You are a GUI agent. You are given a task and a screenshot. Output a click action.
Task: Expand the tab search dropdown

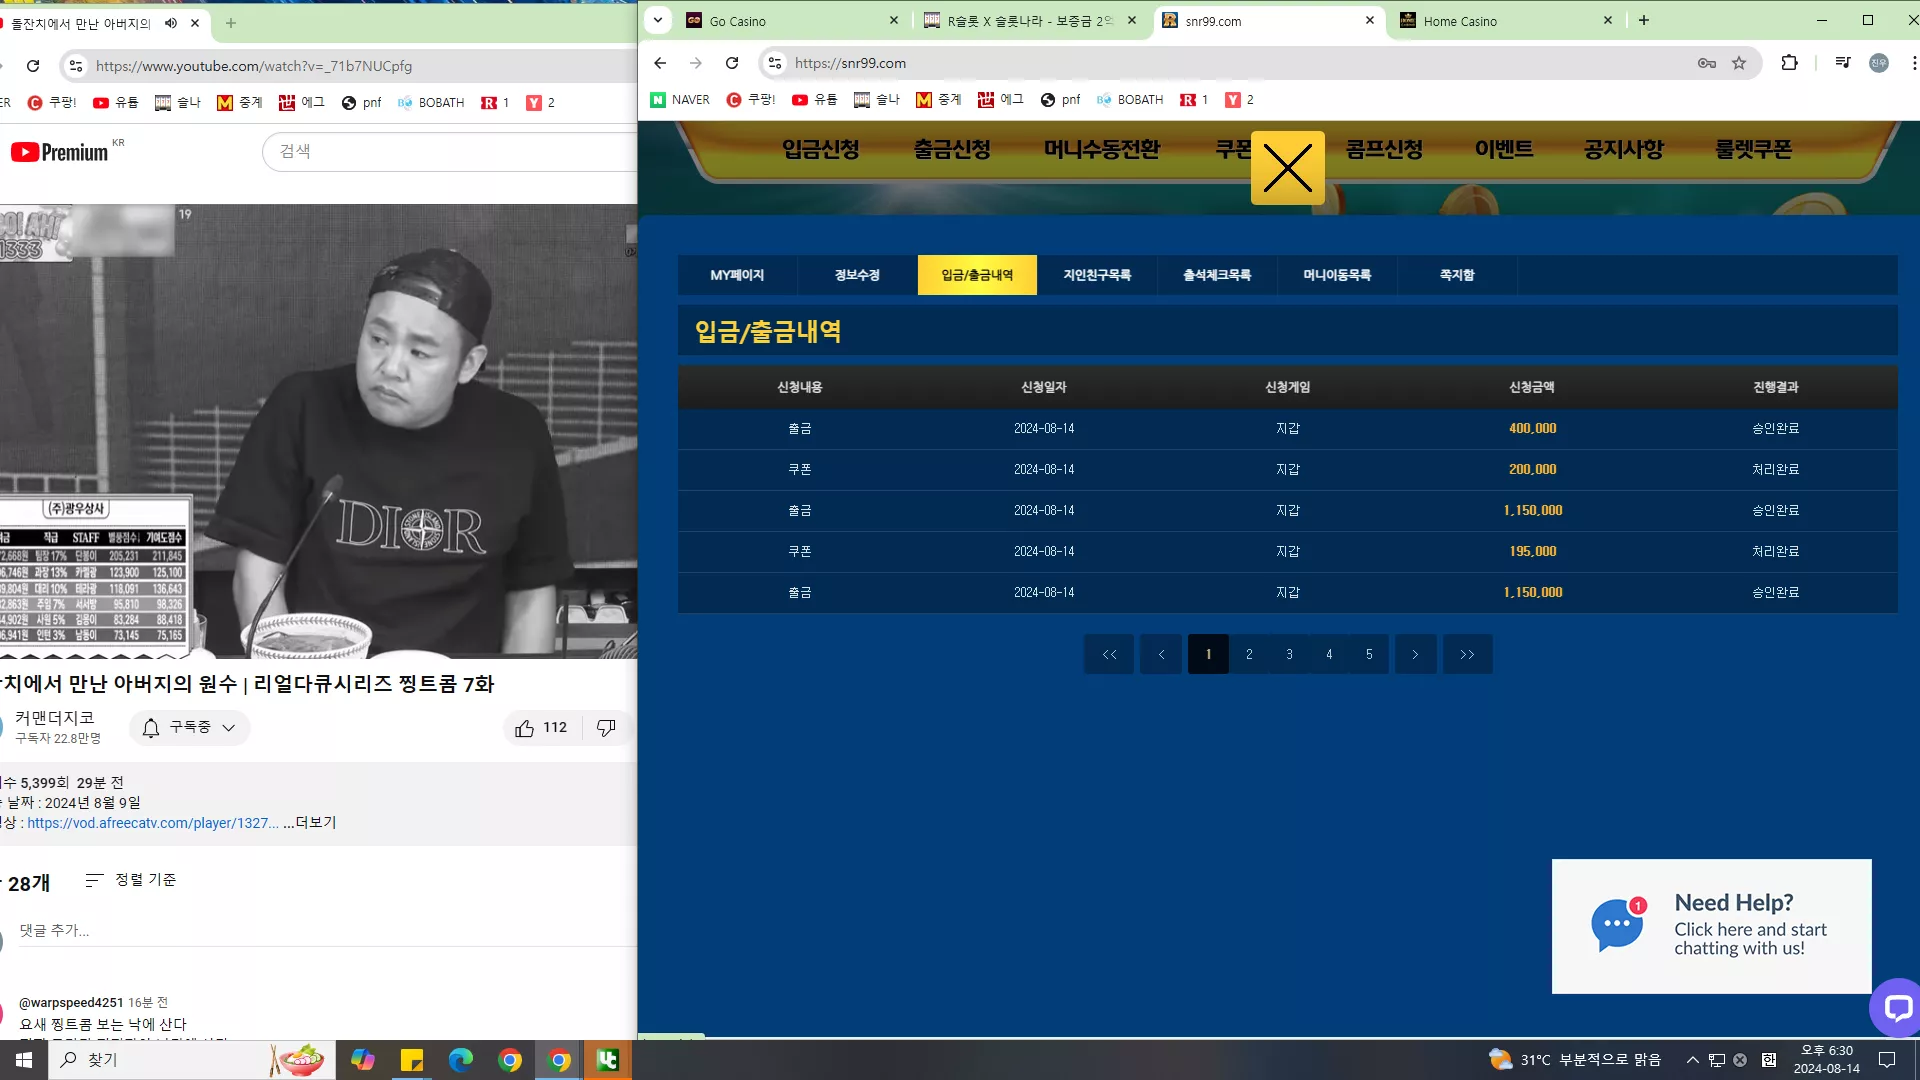point(658,20)
